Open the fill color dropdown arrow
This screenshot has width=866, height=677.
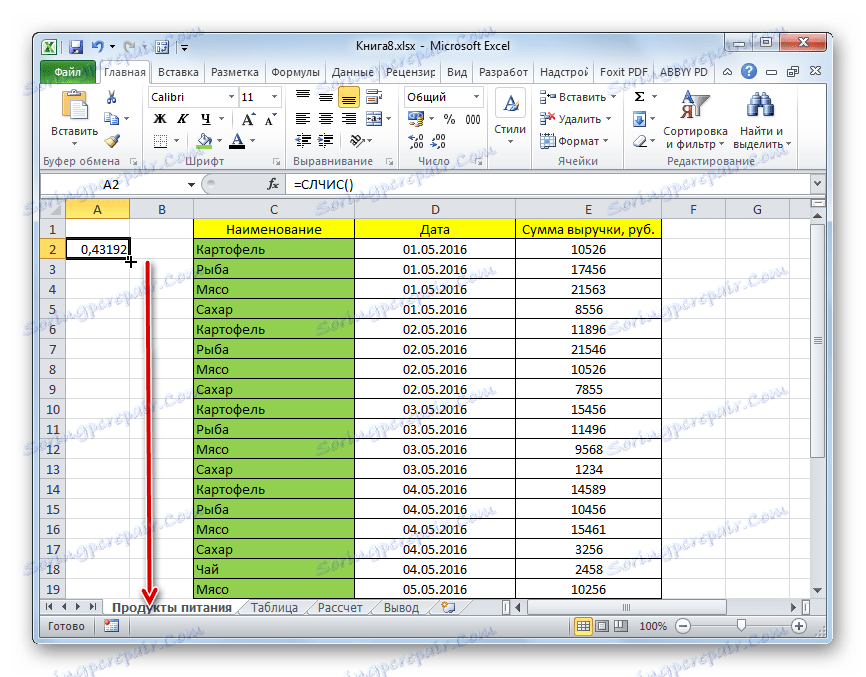coord(218,141)
